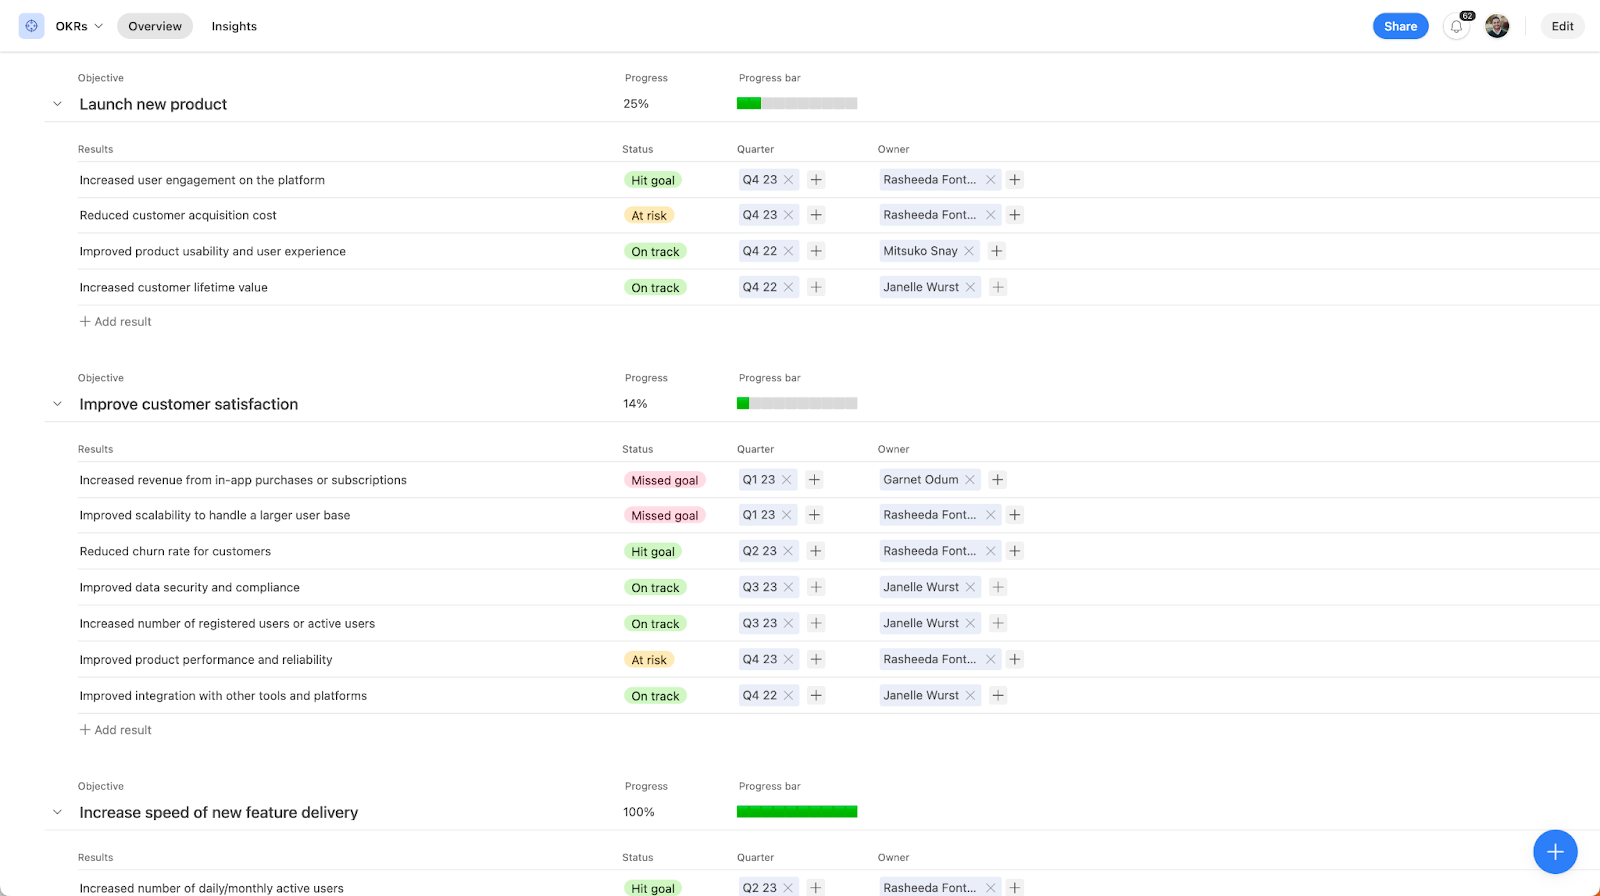Open At risk status for Reduced customer acquisition cost

(649, 215)
